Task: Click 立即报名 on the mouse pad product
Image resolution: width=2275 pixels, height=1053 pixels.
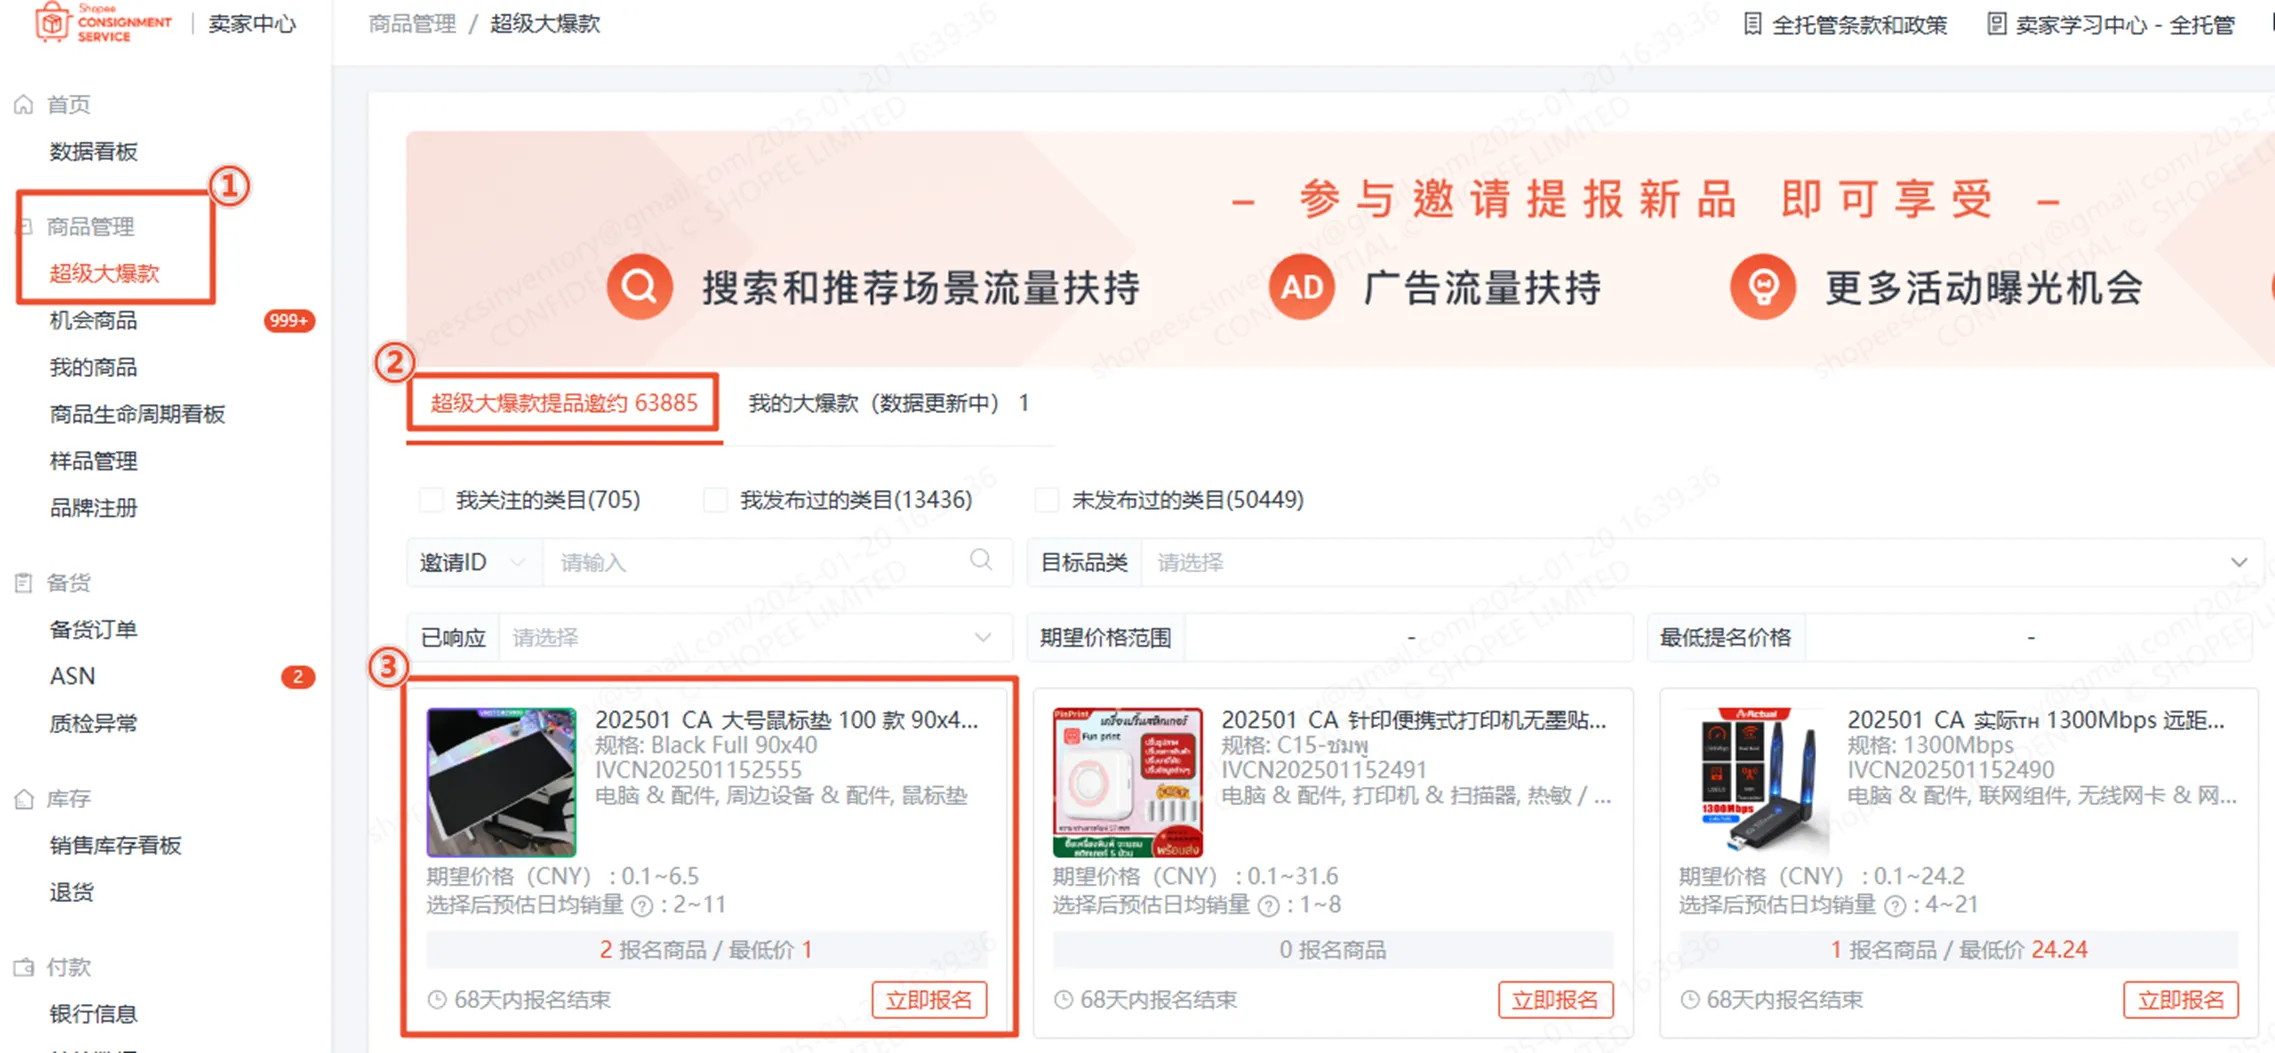Action: tap(929, 999)
